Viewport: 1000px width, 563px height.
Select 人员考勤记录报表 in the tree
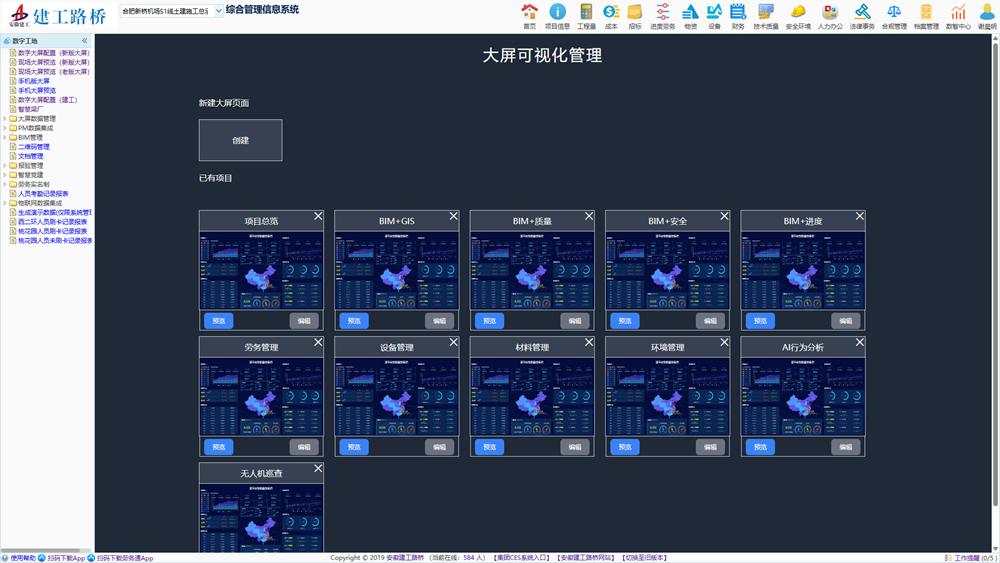click(43, 194)
